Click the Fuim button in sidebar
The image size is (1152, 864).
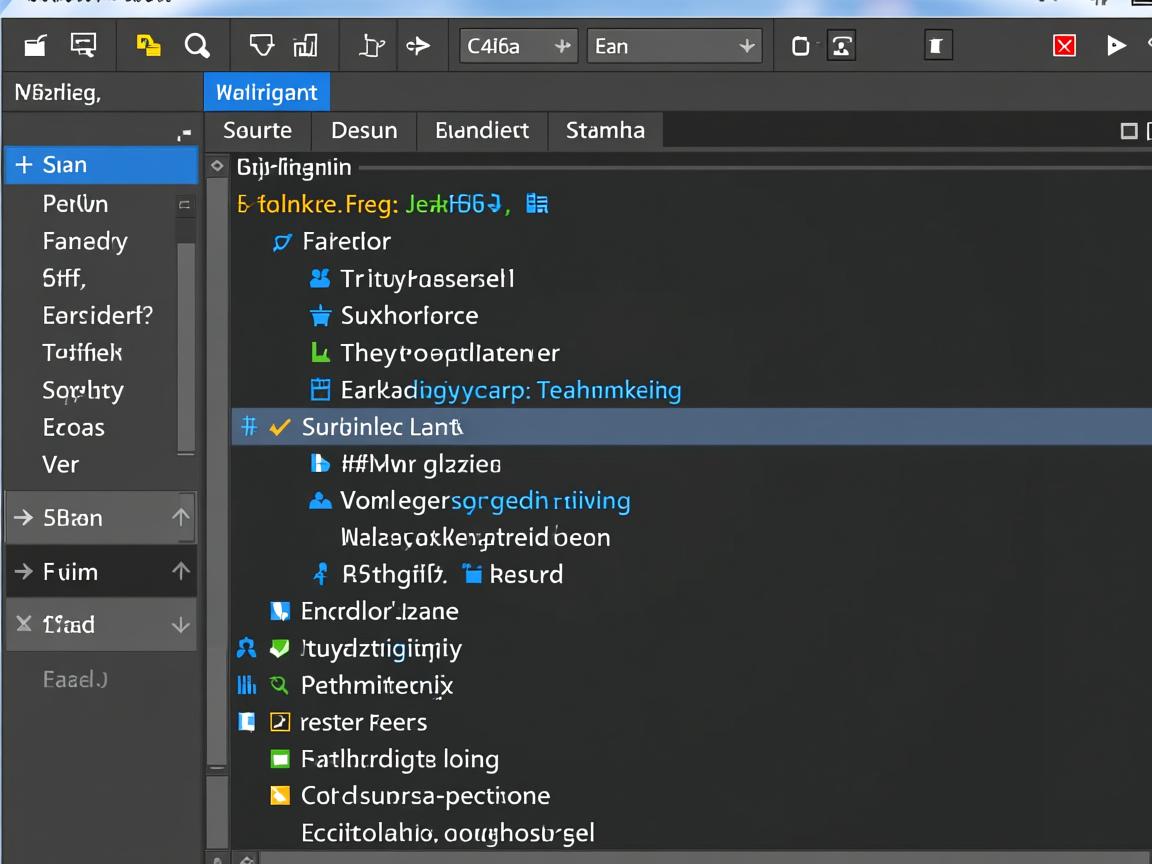101,572
